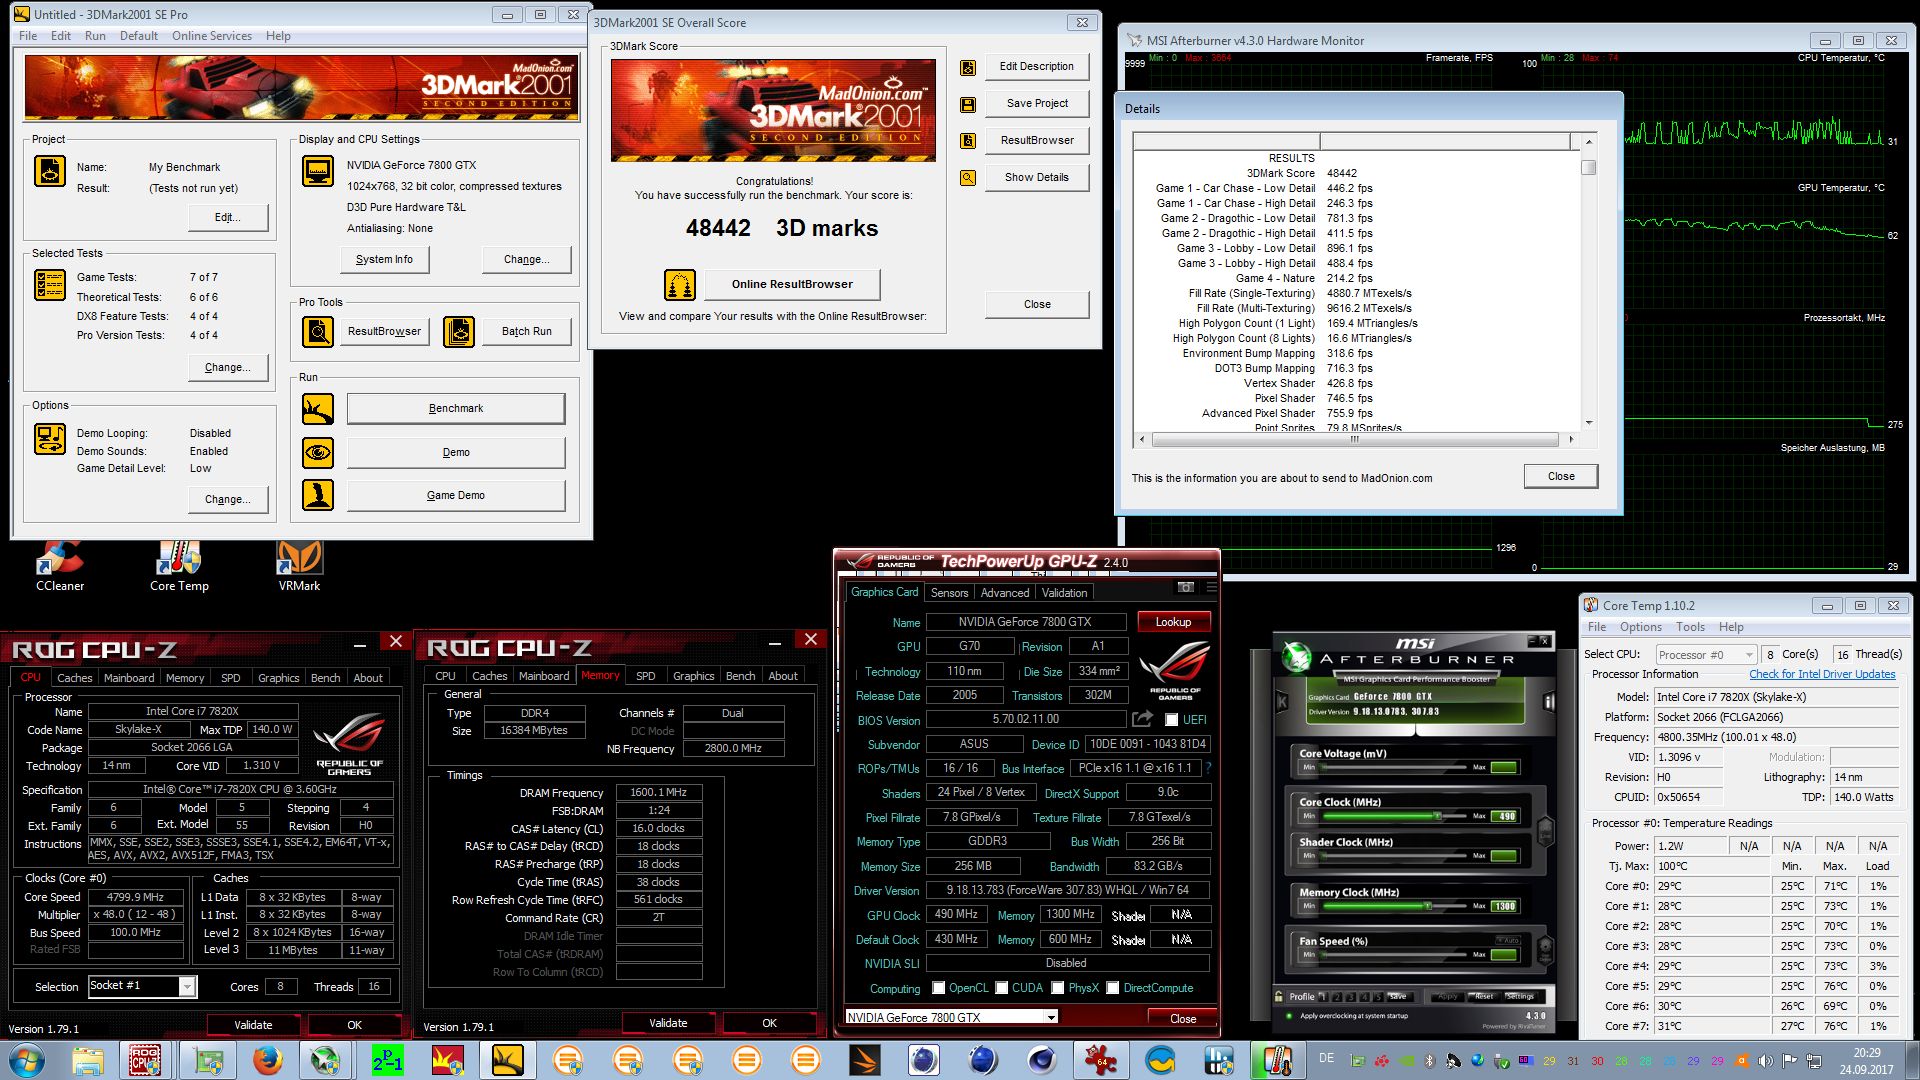Click the Details results horizontal scrollbar

(x=1355, y=440)
